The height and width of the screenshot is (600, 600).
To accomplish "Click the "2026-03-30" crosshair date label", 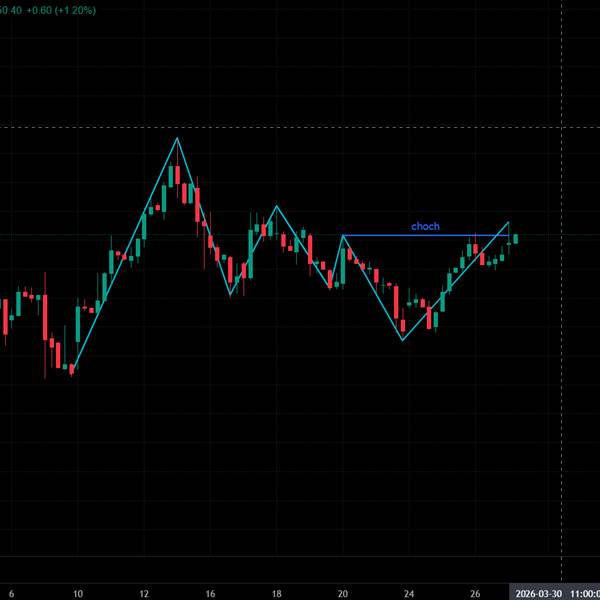I will pos(538,594).
